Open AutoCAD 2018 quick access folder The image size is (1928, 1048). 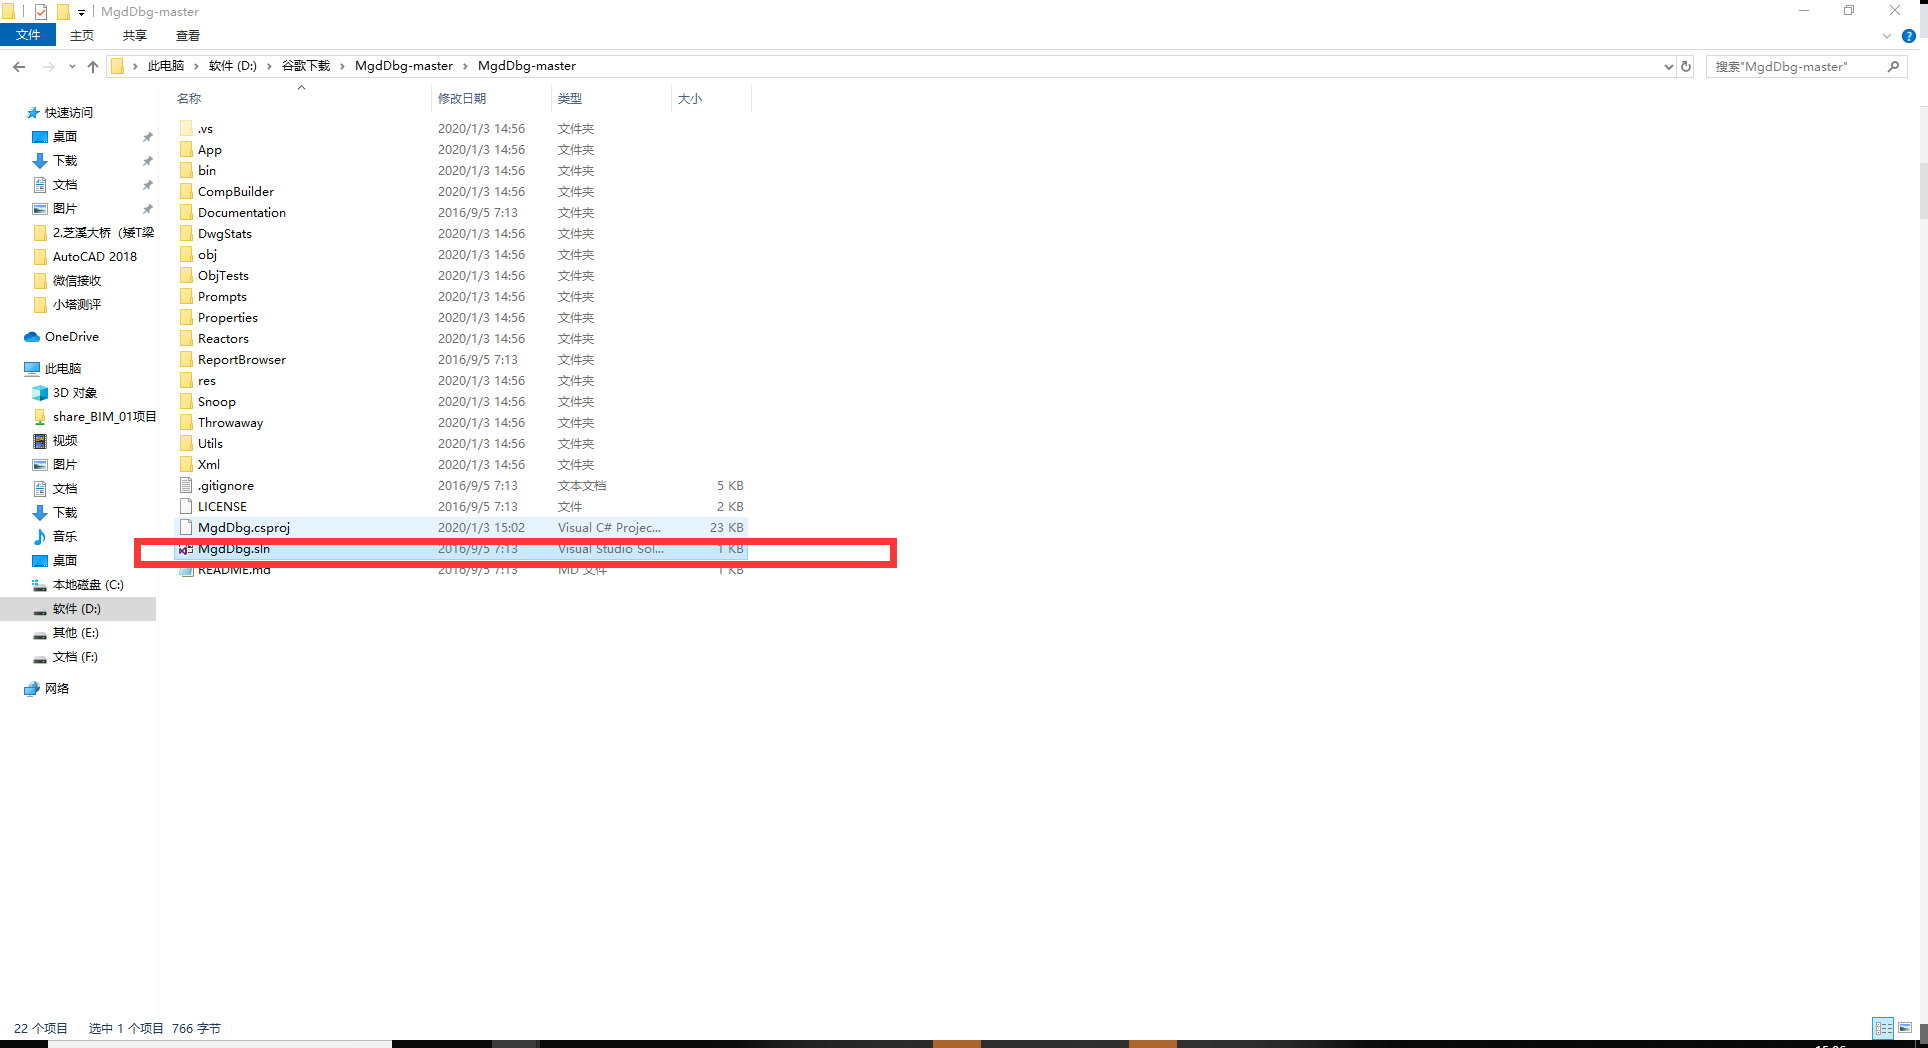(94, 257)
